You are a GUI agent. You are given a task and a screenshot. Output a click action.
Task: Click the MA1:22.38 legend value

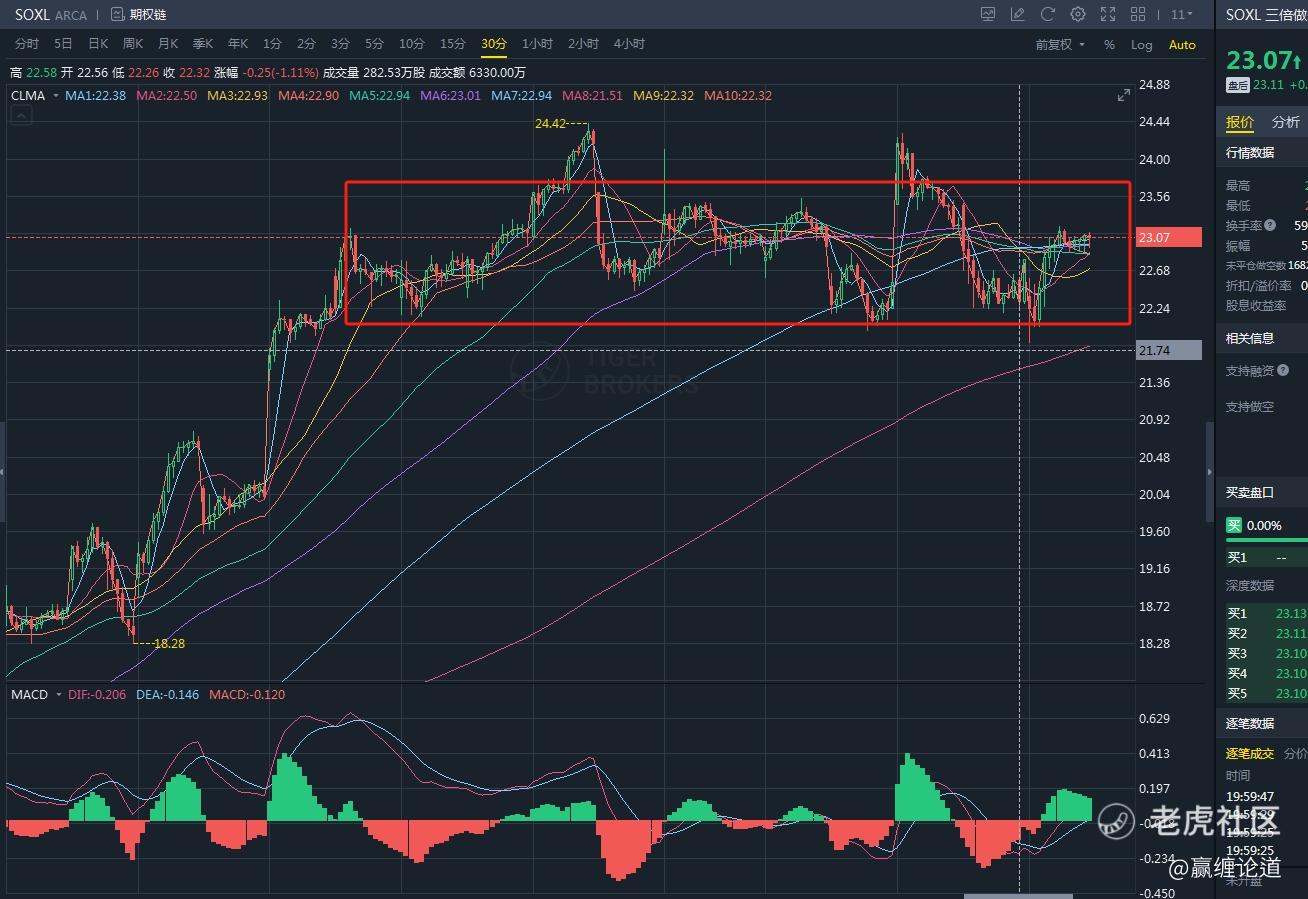pos(95,96)
